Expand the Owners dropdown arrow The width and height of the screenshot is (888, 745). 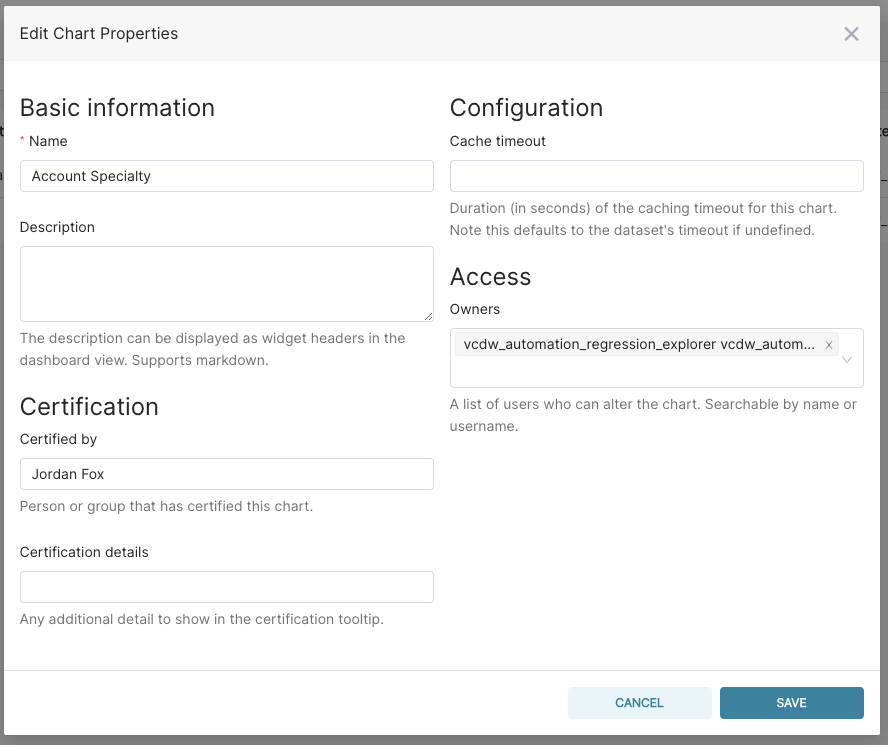pos(847,359)
